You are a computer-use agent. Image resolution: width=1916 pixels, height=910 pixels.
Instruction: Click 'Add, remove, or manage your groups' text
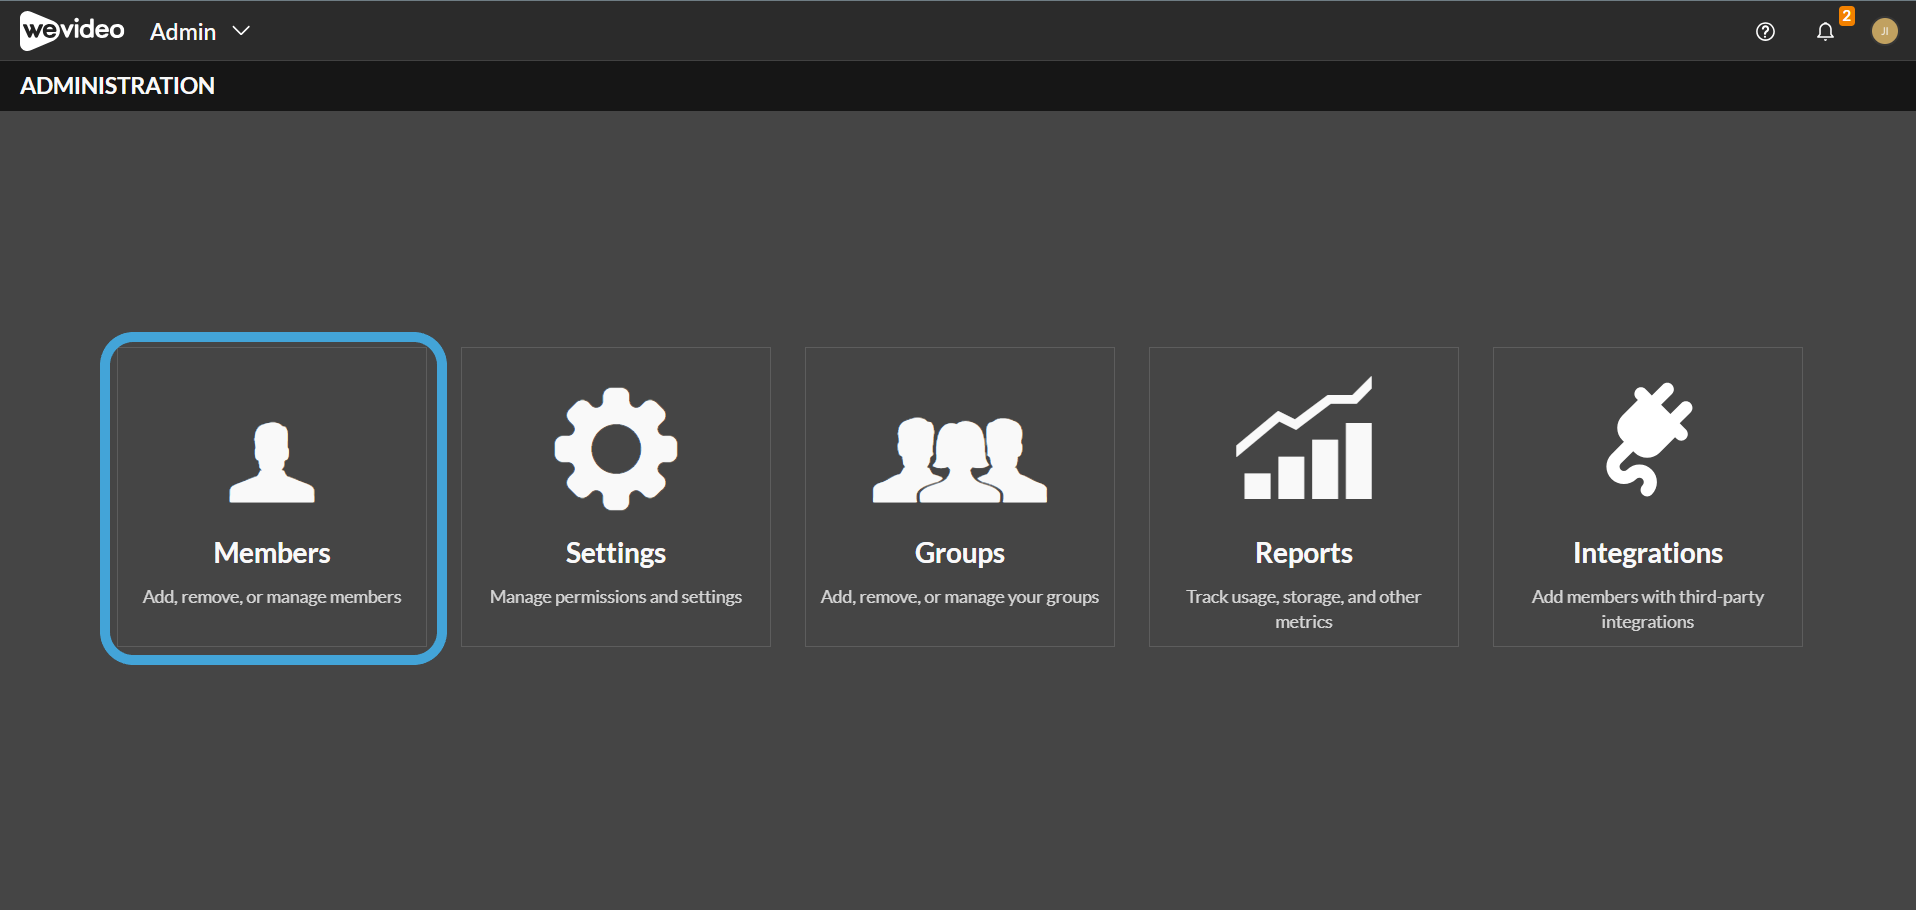click(960, 597)
